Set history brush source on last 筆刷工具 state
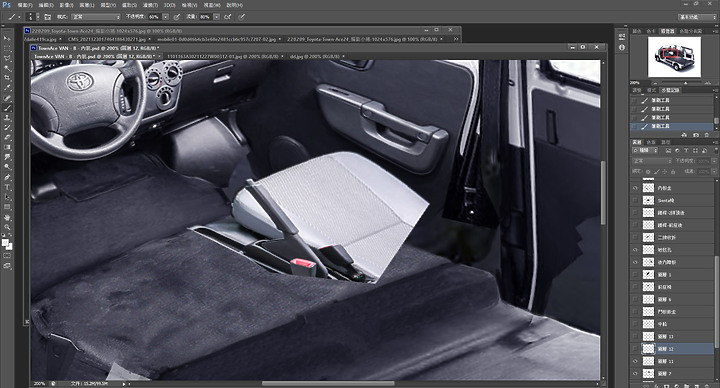 click(635, 126)
